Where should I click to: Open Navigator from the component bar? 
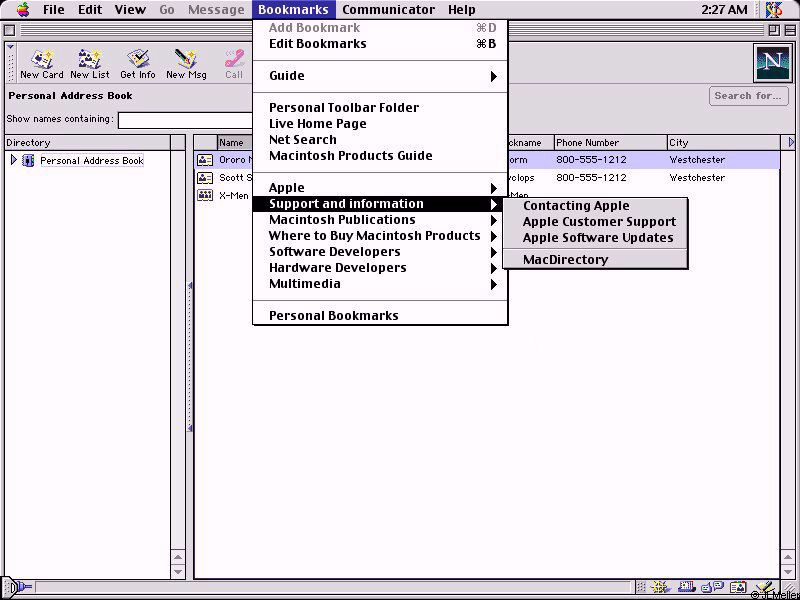(661, 588)
